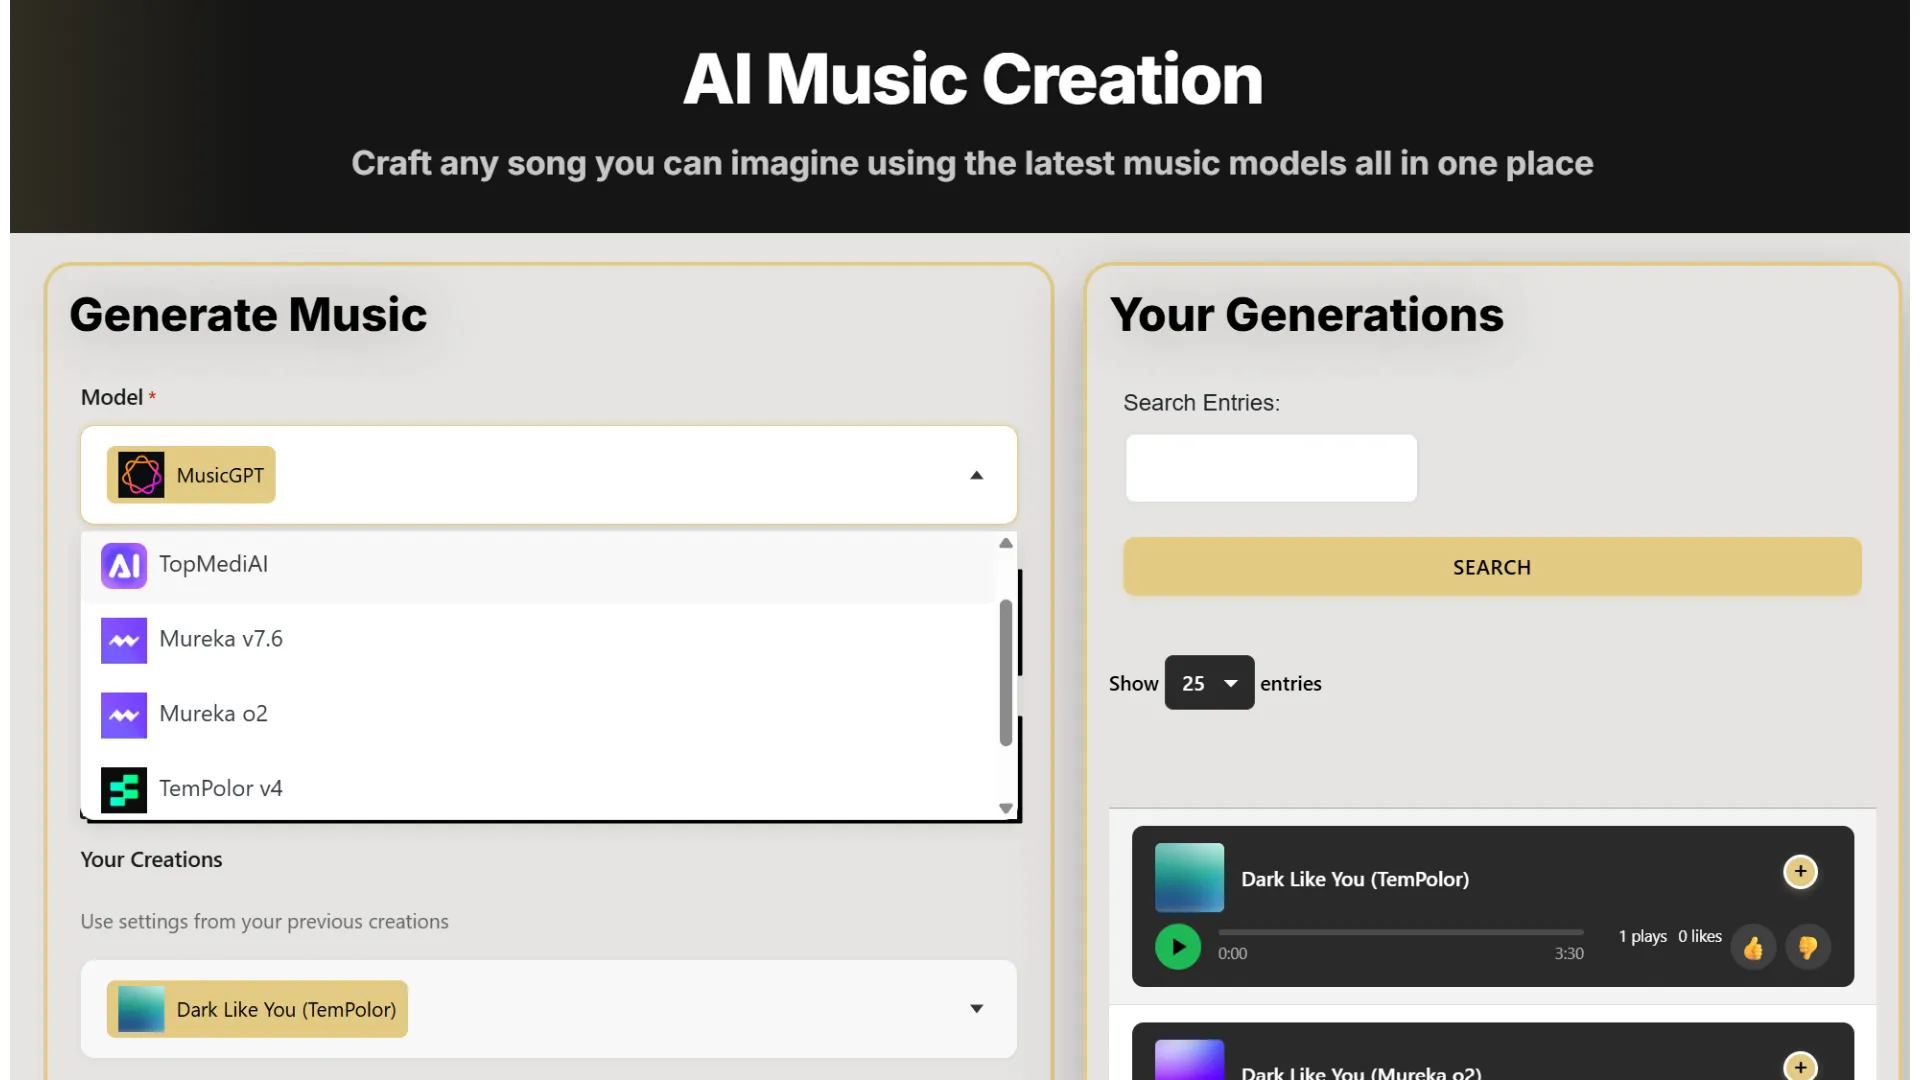Click the Mureka v7.6 waveform icon
Image resolution: width=1920 pixels, height=1080 pixels.
123,640
